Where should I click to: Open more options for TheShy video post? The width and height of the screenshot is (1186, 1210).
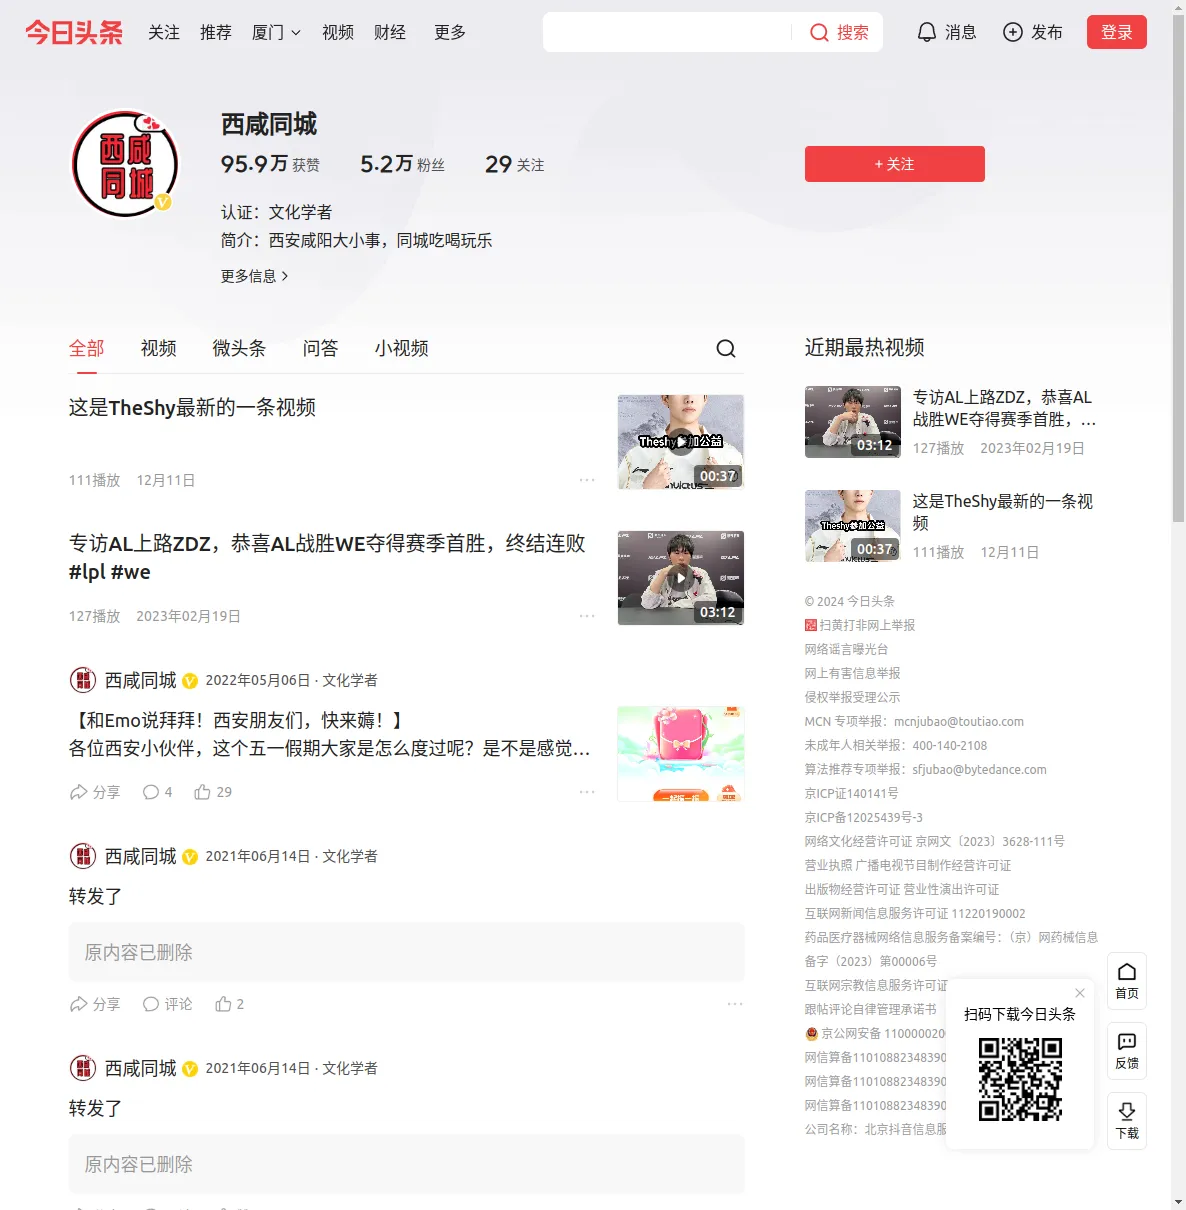click(x=587, y=480)
